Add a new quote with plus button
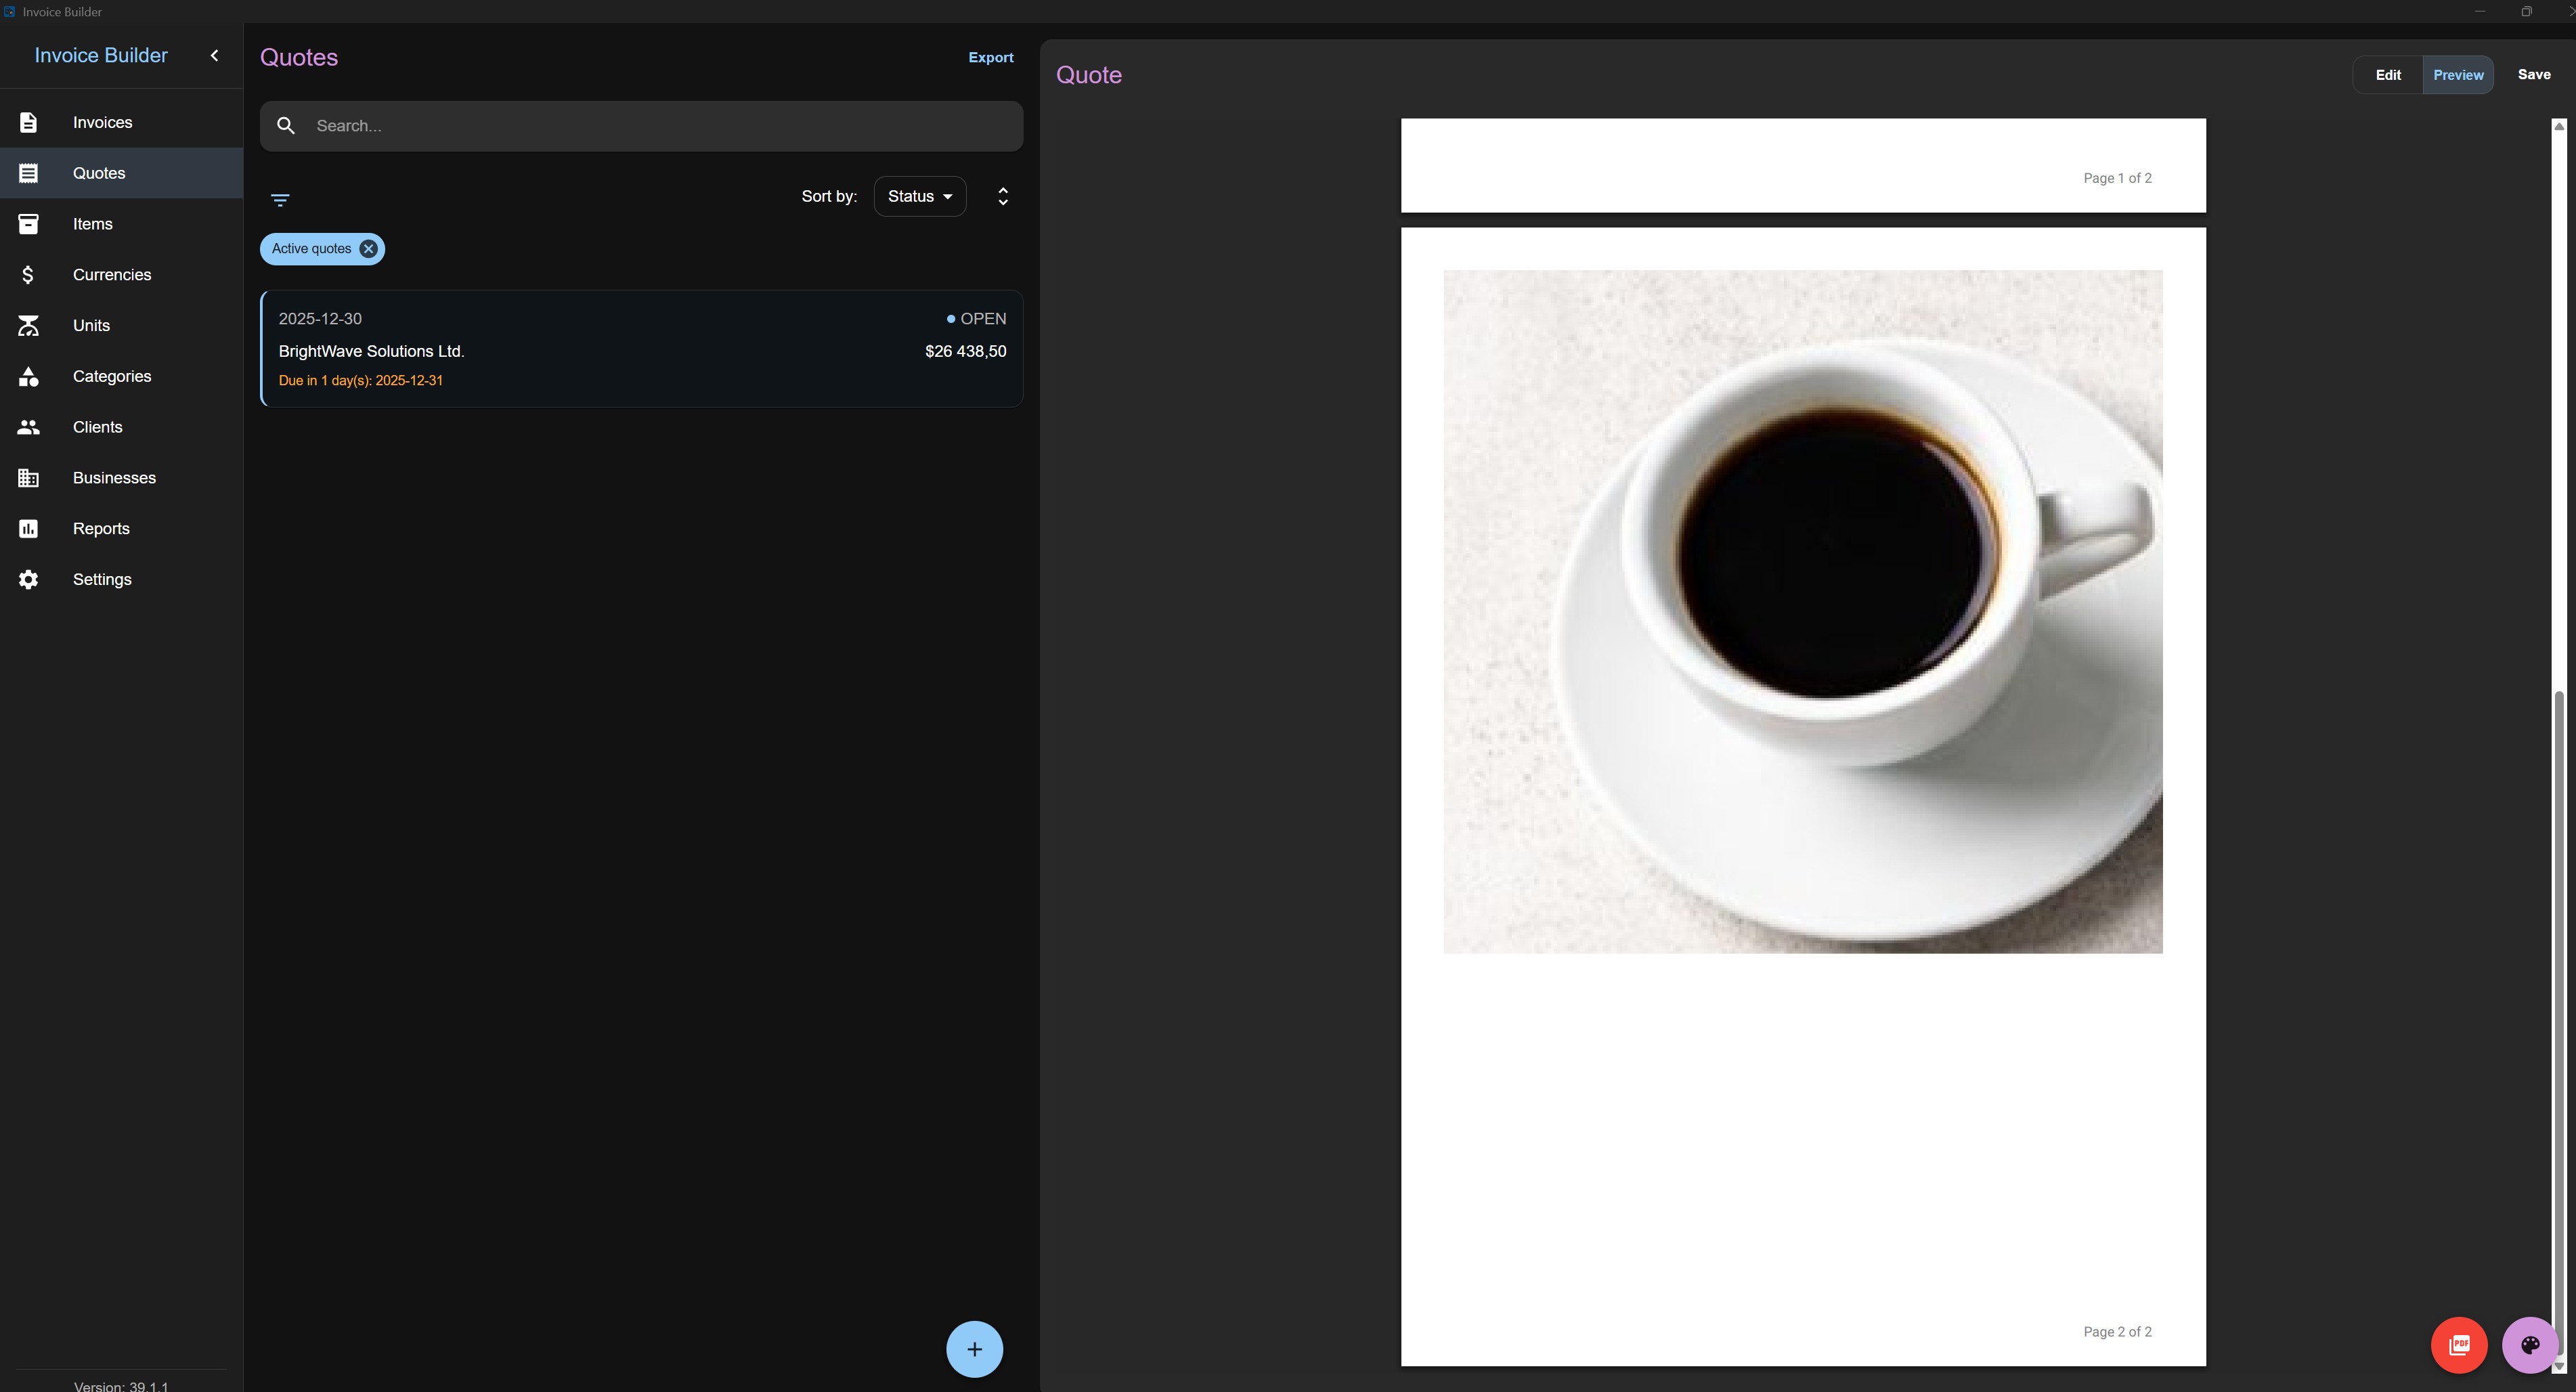Screen dimensions: 2576x1392 click(x=974, y=1349)
